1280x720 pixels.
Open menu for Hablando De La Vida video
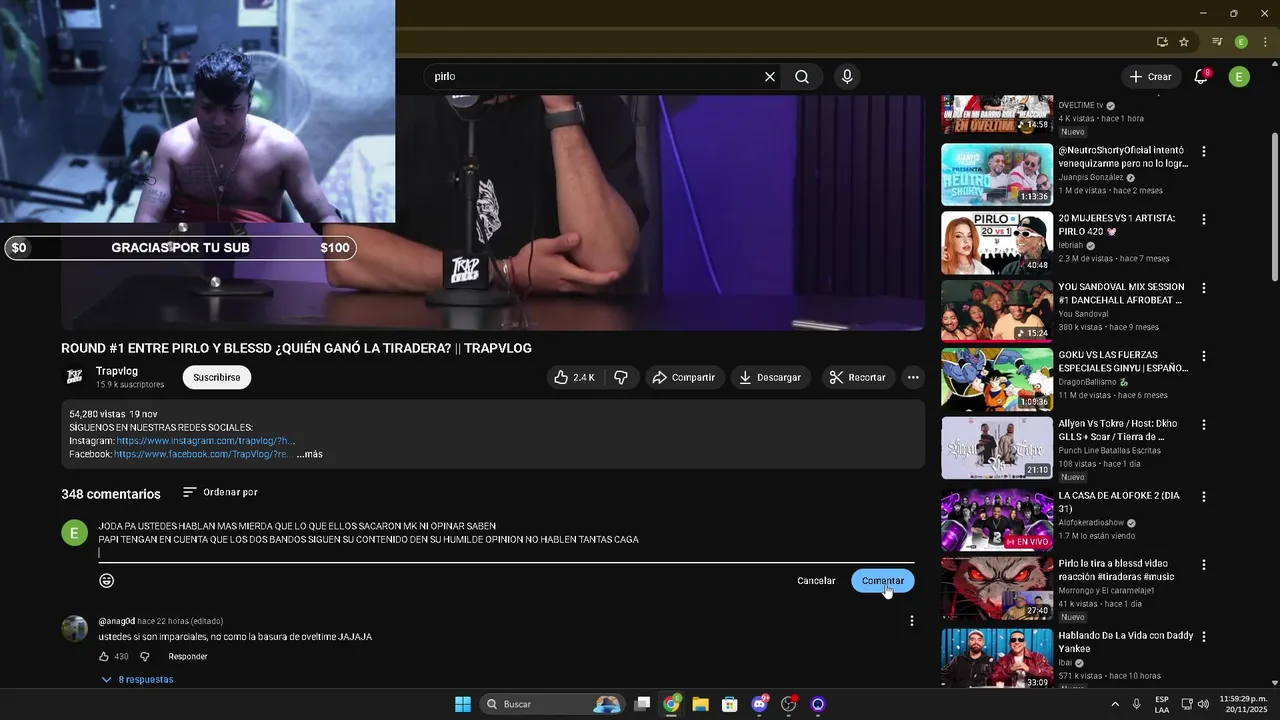[1204, 637]
